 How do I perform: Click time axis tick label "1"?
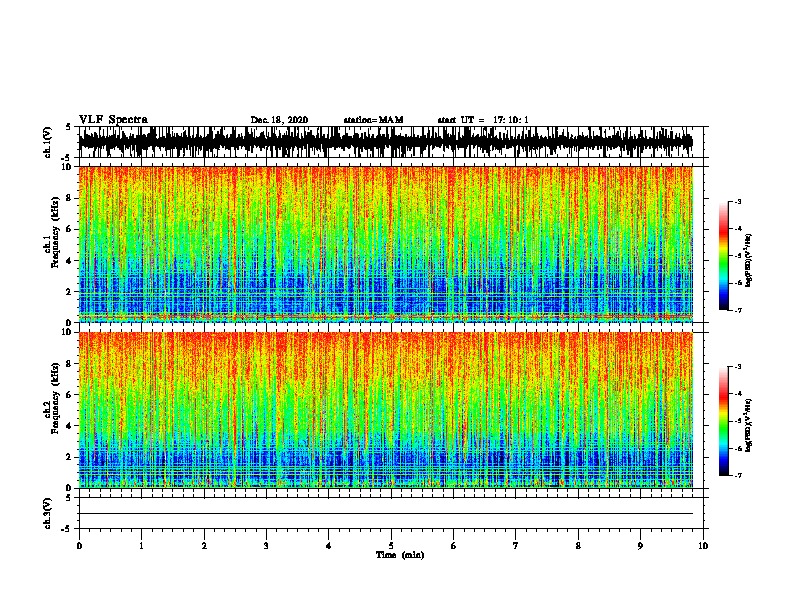[141, 546]
